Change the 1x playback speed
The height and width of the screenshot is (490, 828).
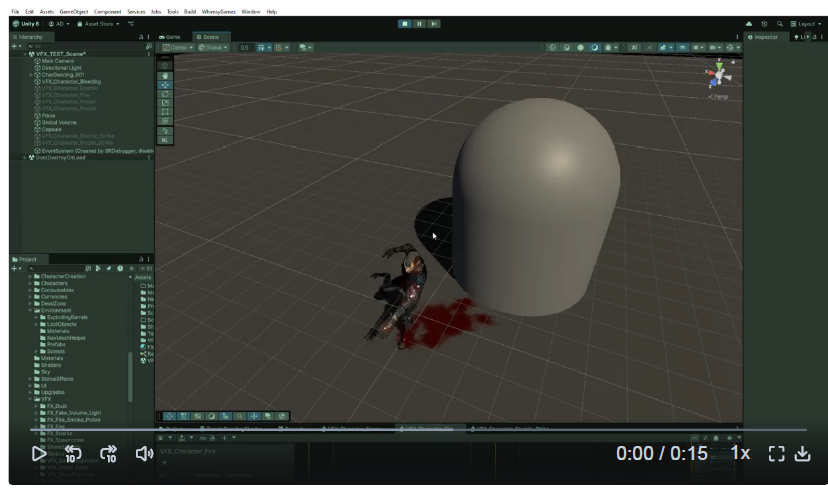740,454
